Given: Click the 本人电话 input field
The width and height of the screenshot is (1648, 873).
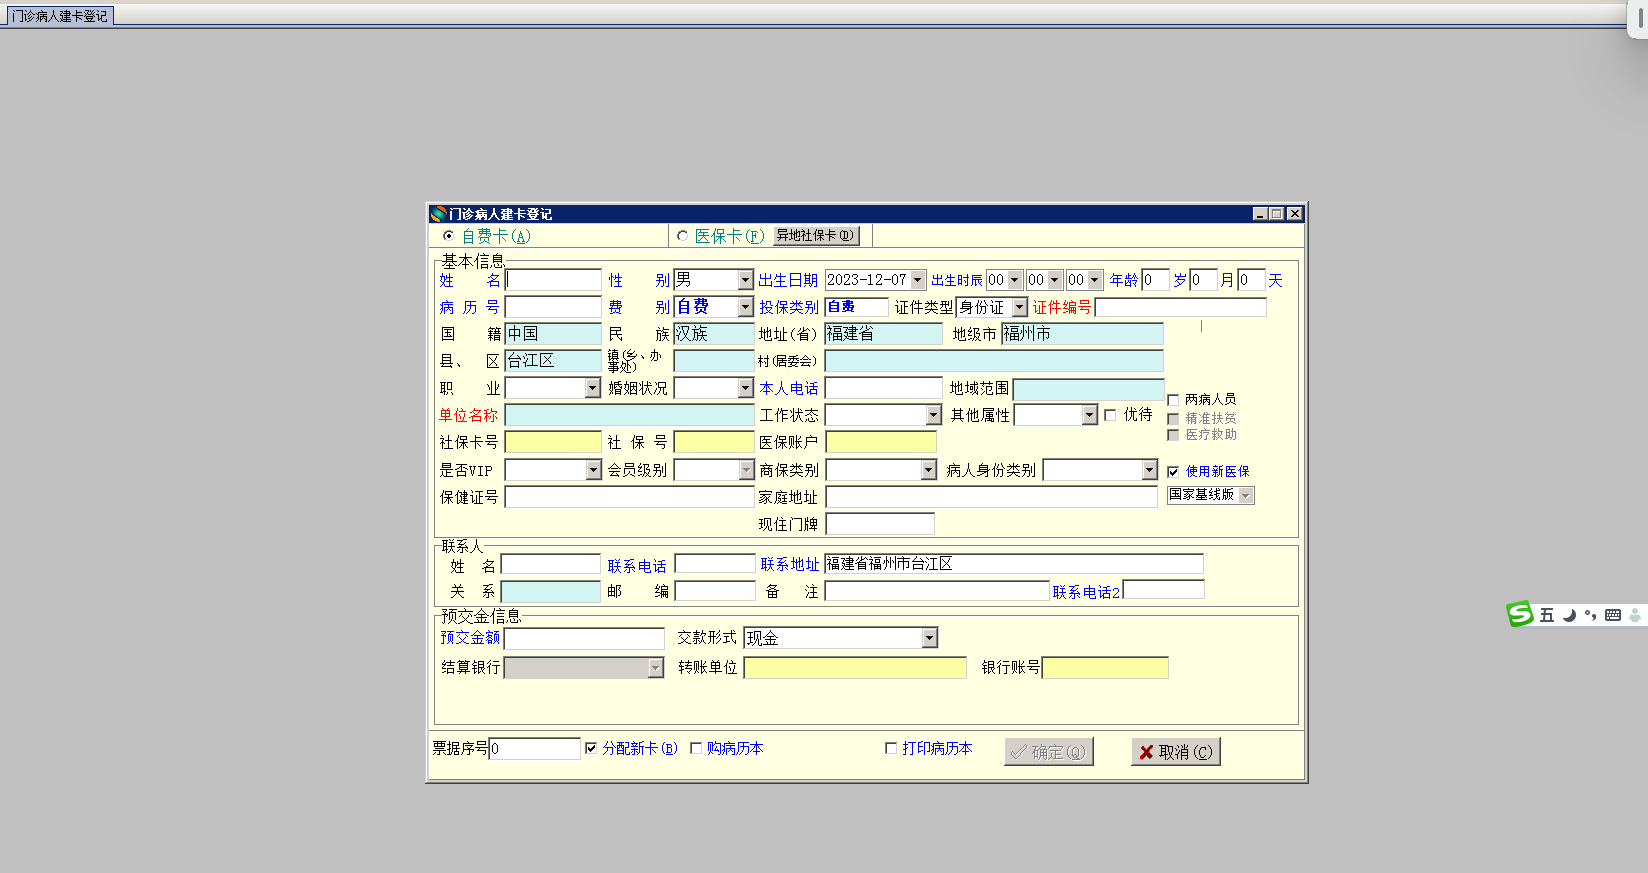Looking at the screenshot, I should pos(884,388).
